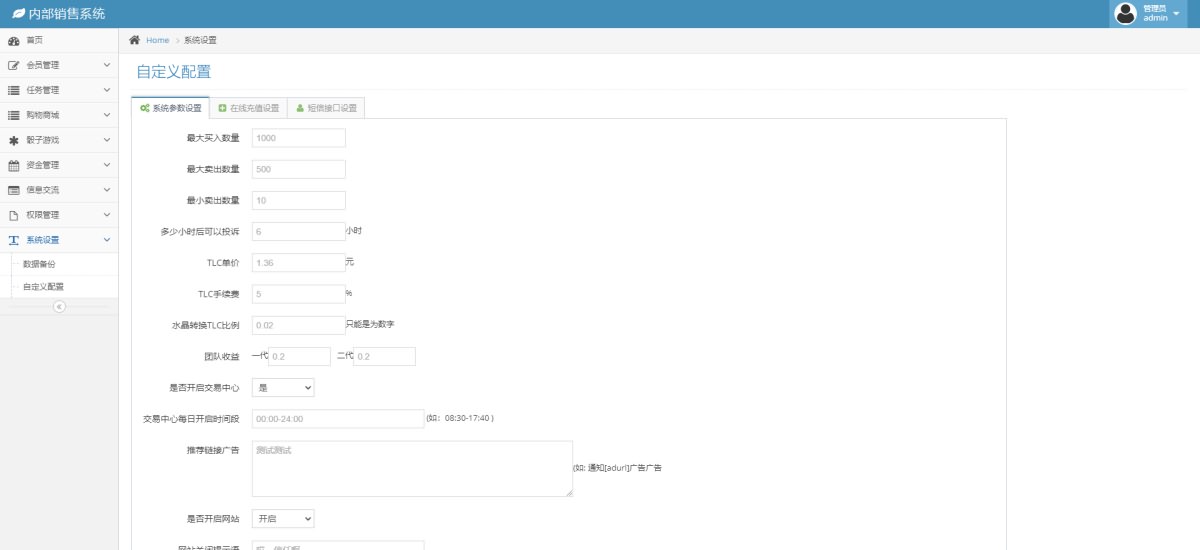Click the 自定义配置 page heading
The height and width of the screenshot is (550, 1200).
tap(174, 72)
